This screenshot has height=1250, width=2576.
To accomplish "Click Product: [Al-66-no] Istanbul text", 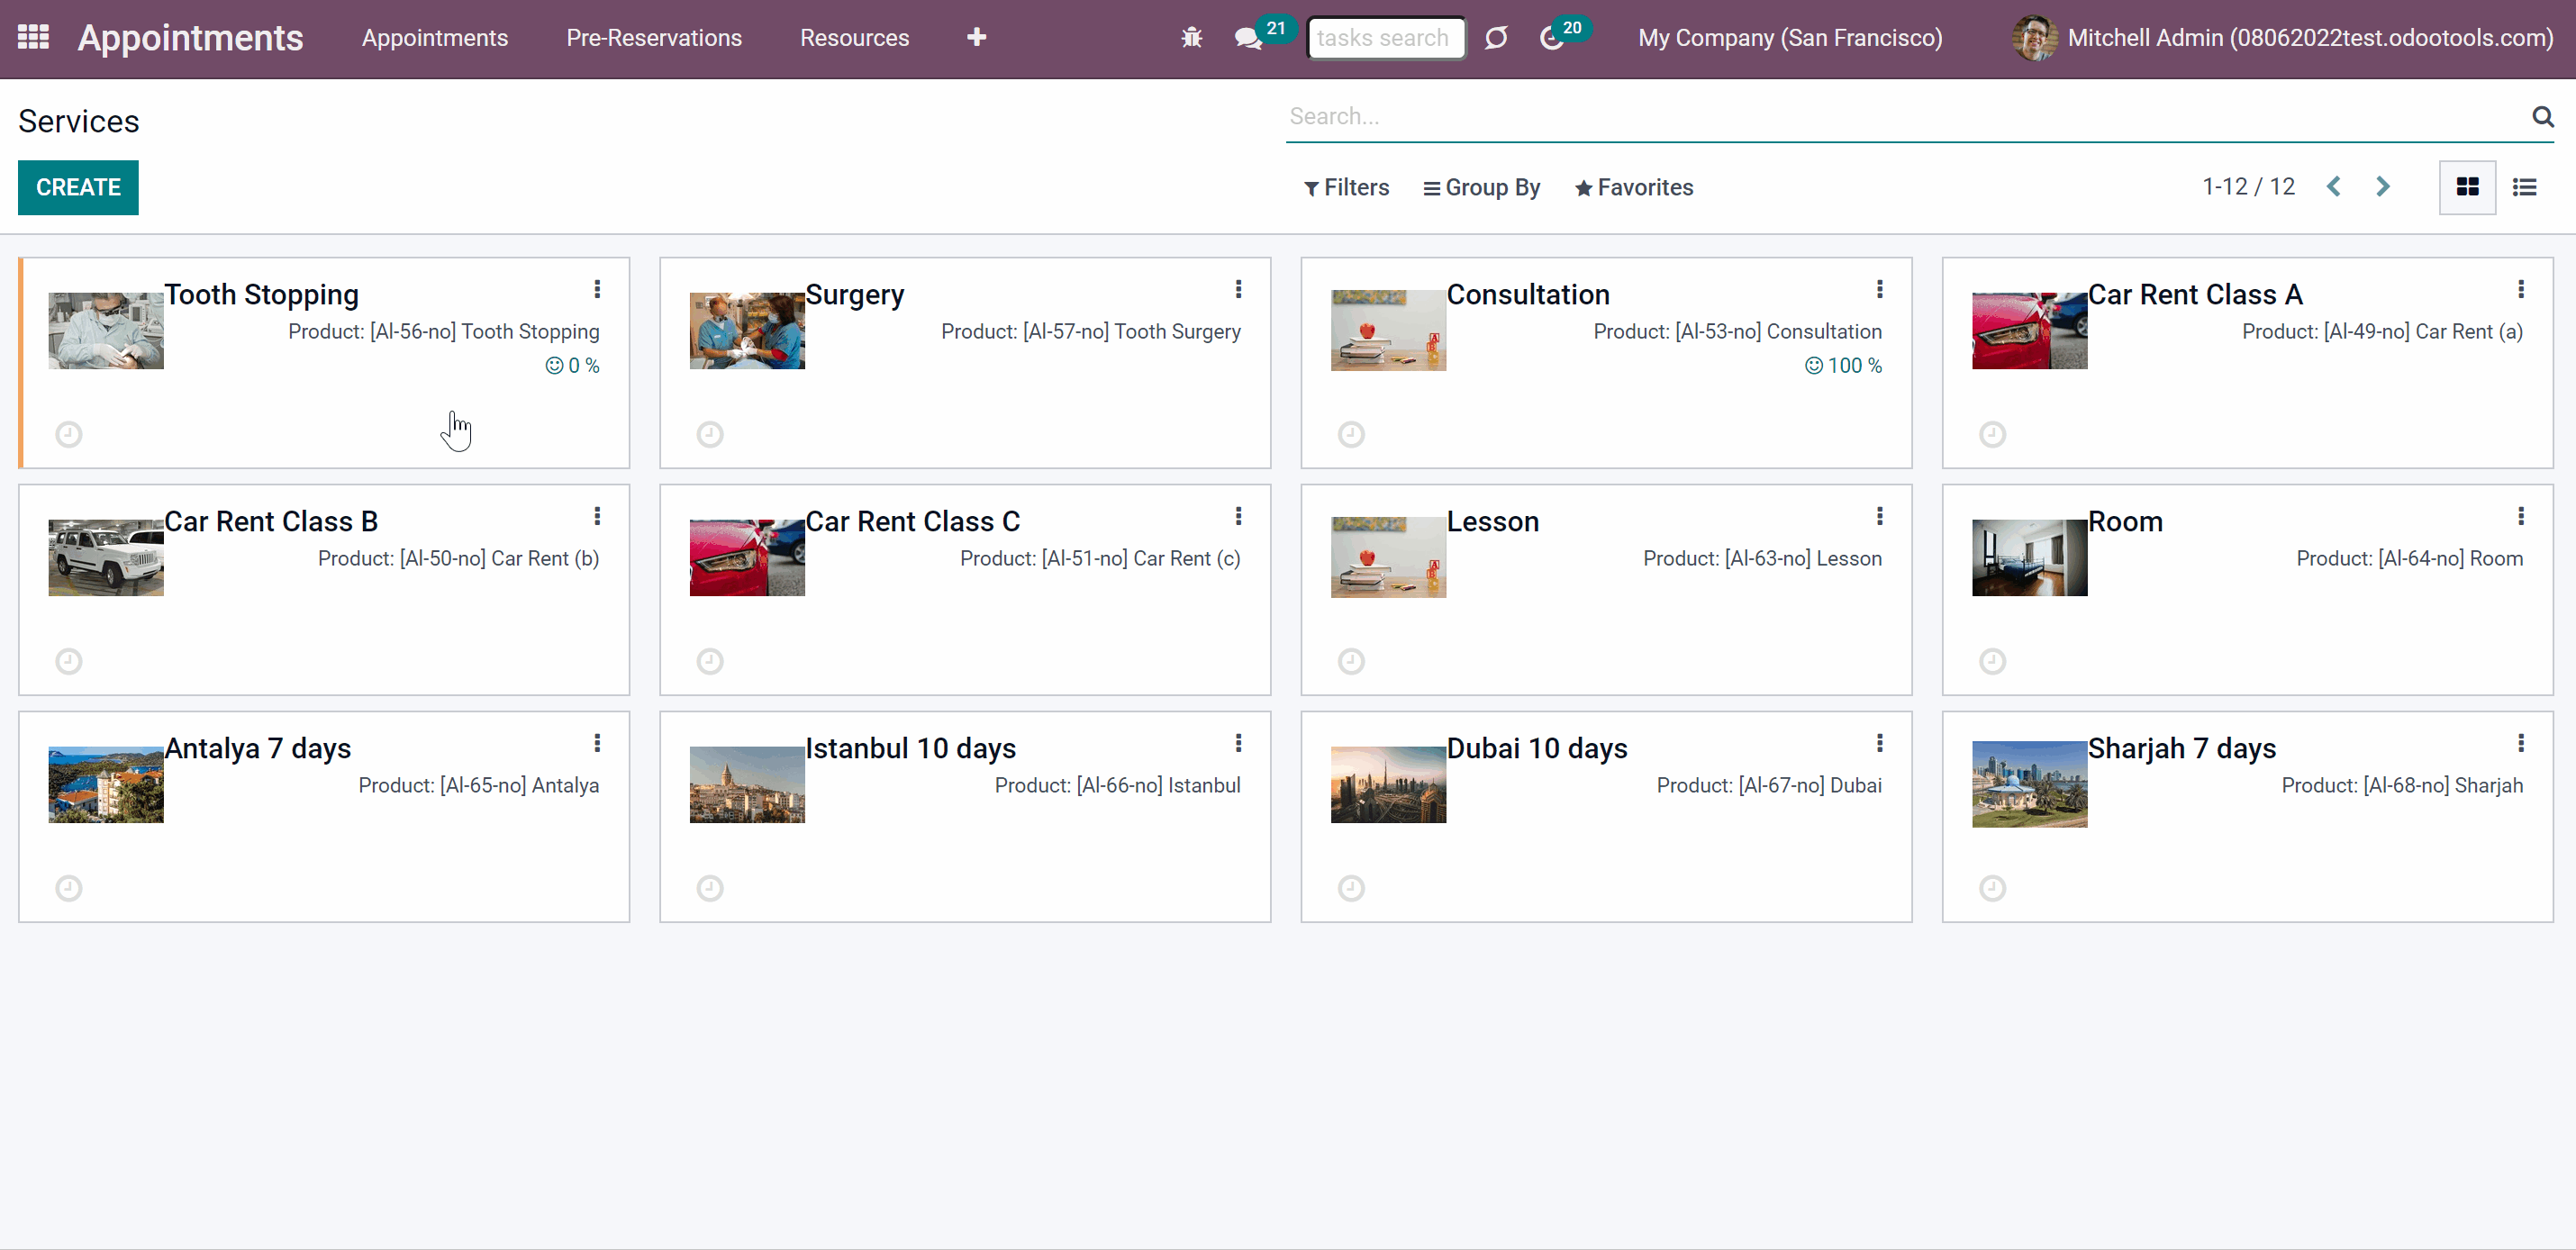I will [1117, 786].
